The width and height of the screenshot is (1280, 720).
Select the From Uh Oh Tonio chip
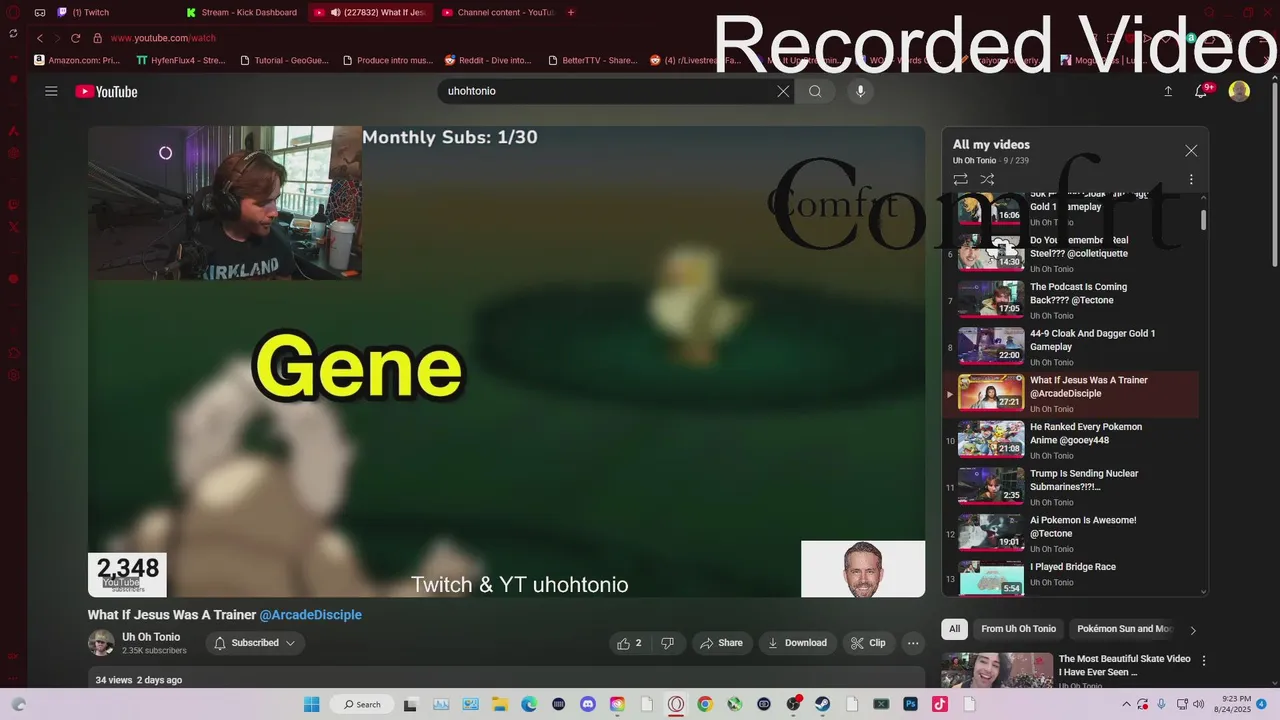[x=1018, y=629]
